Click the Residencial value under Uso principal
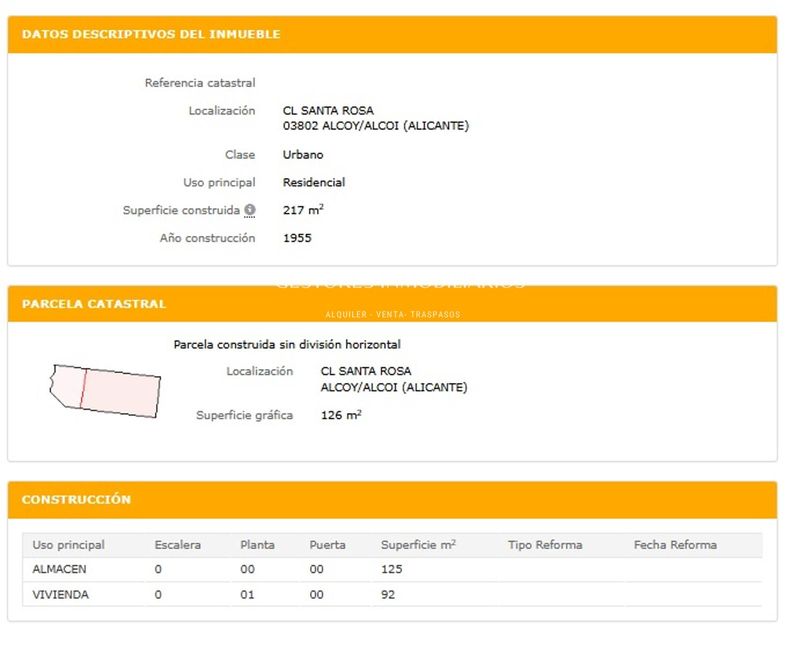This screenshot has width=800, height=653. point(312,182)
